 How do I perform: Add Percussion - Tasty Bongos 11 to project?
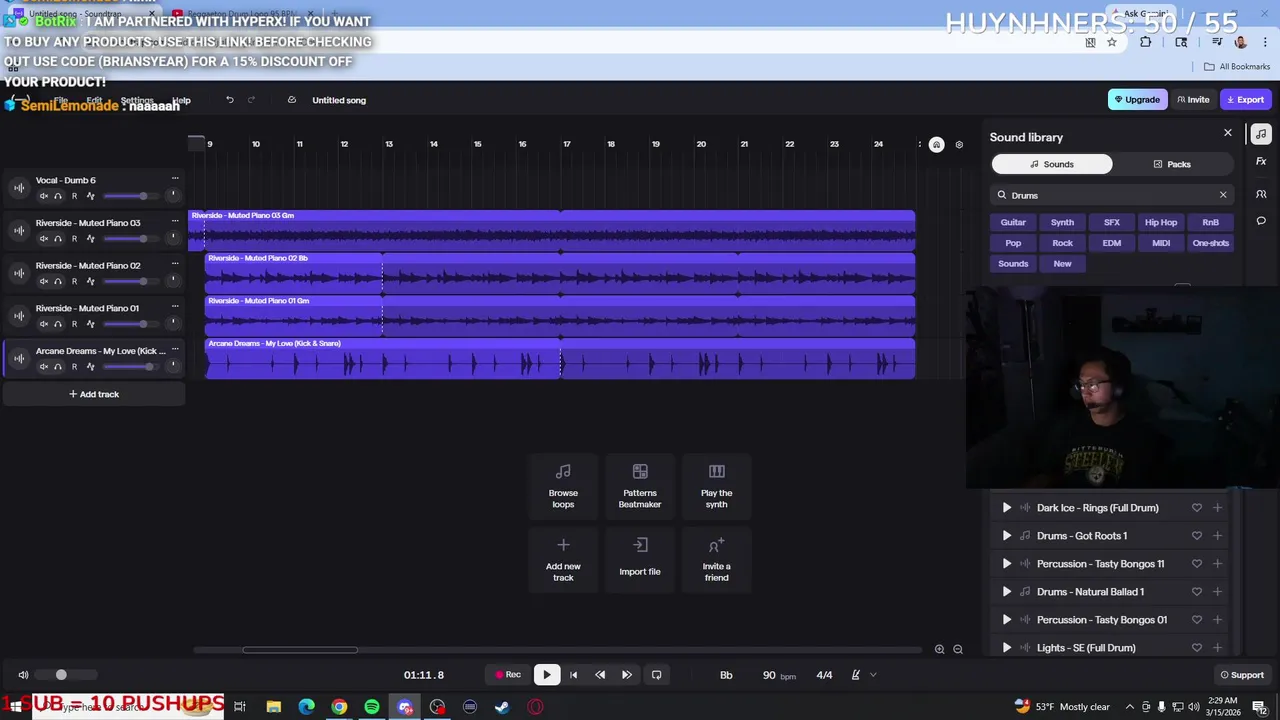tap(1217, 564)
